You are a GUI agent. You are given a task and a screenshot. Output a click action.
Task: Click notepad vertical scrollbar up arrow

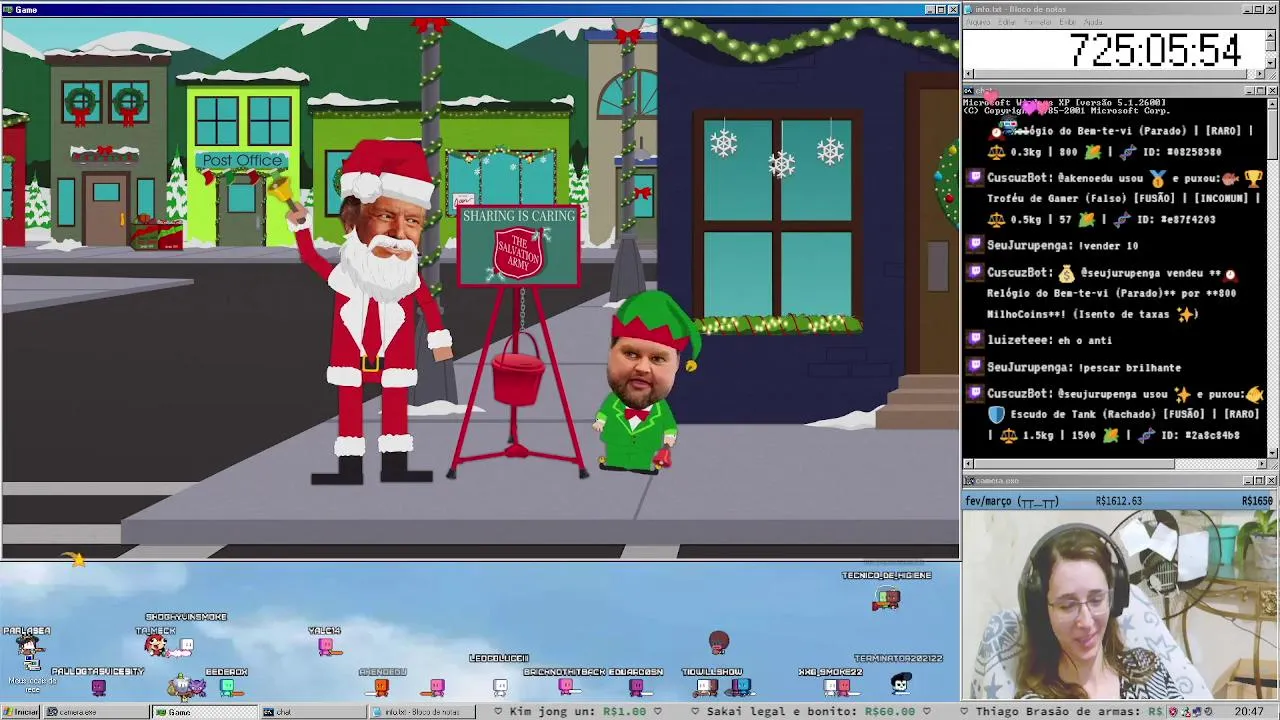pos(1272,34)
